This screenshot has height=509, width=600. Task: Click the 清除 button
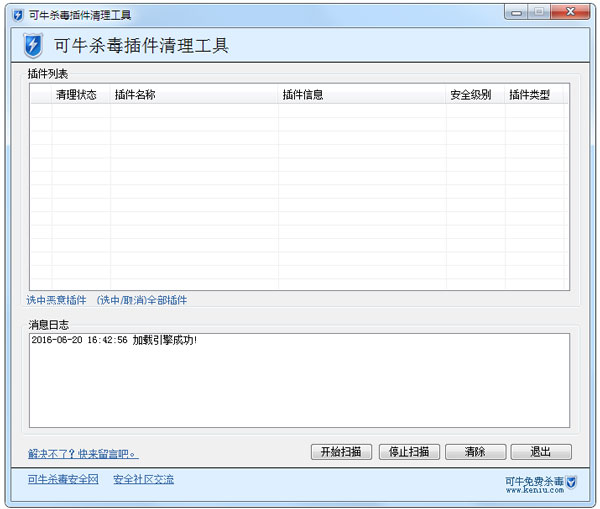(475, 452)
